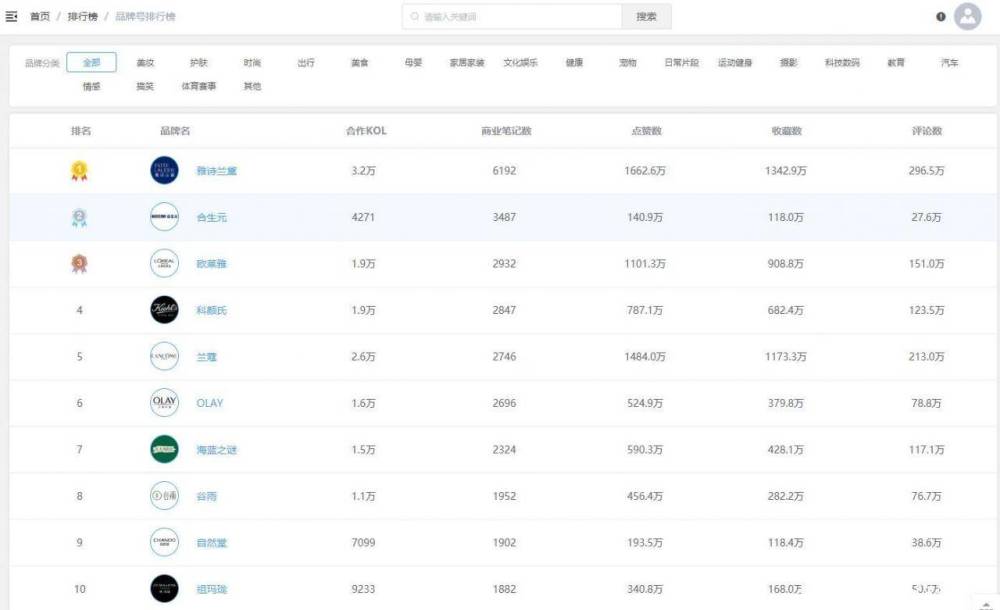Collapse the sidebar with the hamburger icon
This screenshot has height=610, width=1000.
(x=11, y=17)
